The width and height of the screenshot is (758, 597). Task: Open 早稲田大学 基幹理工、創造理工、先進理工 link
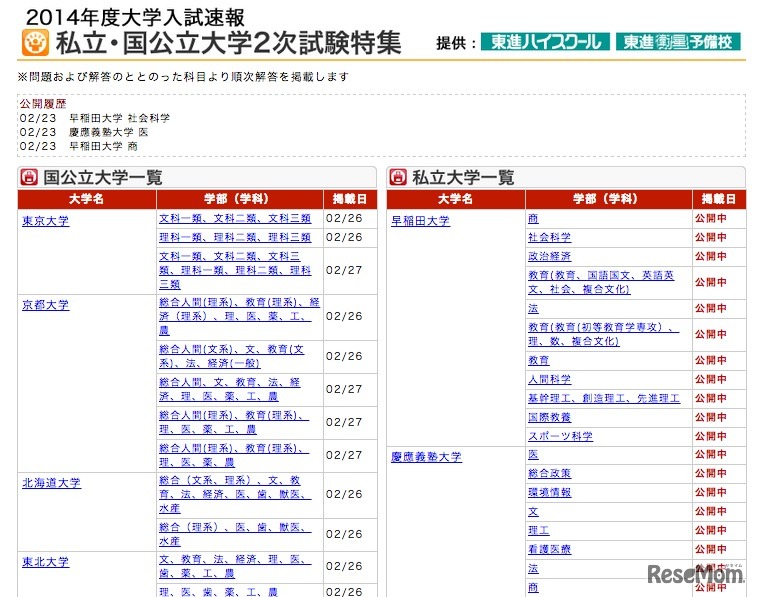(604, 398)
